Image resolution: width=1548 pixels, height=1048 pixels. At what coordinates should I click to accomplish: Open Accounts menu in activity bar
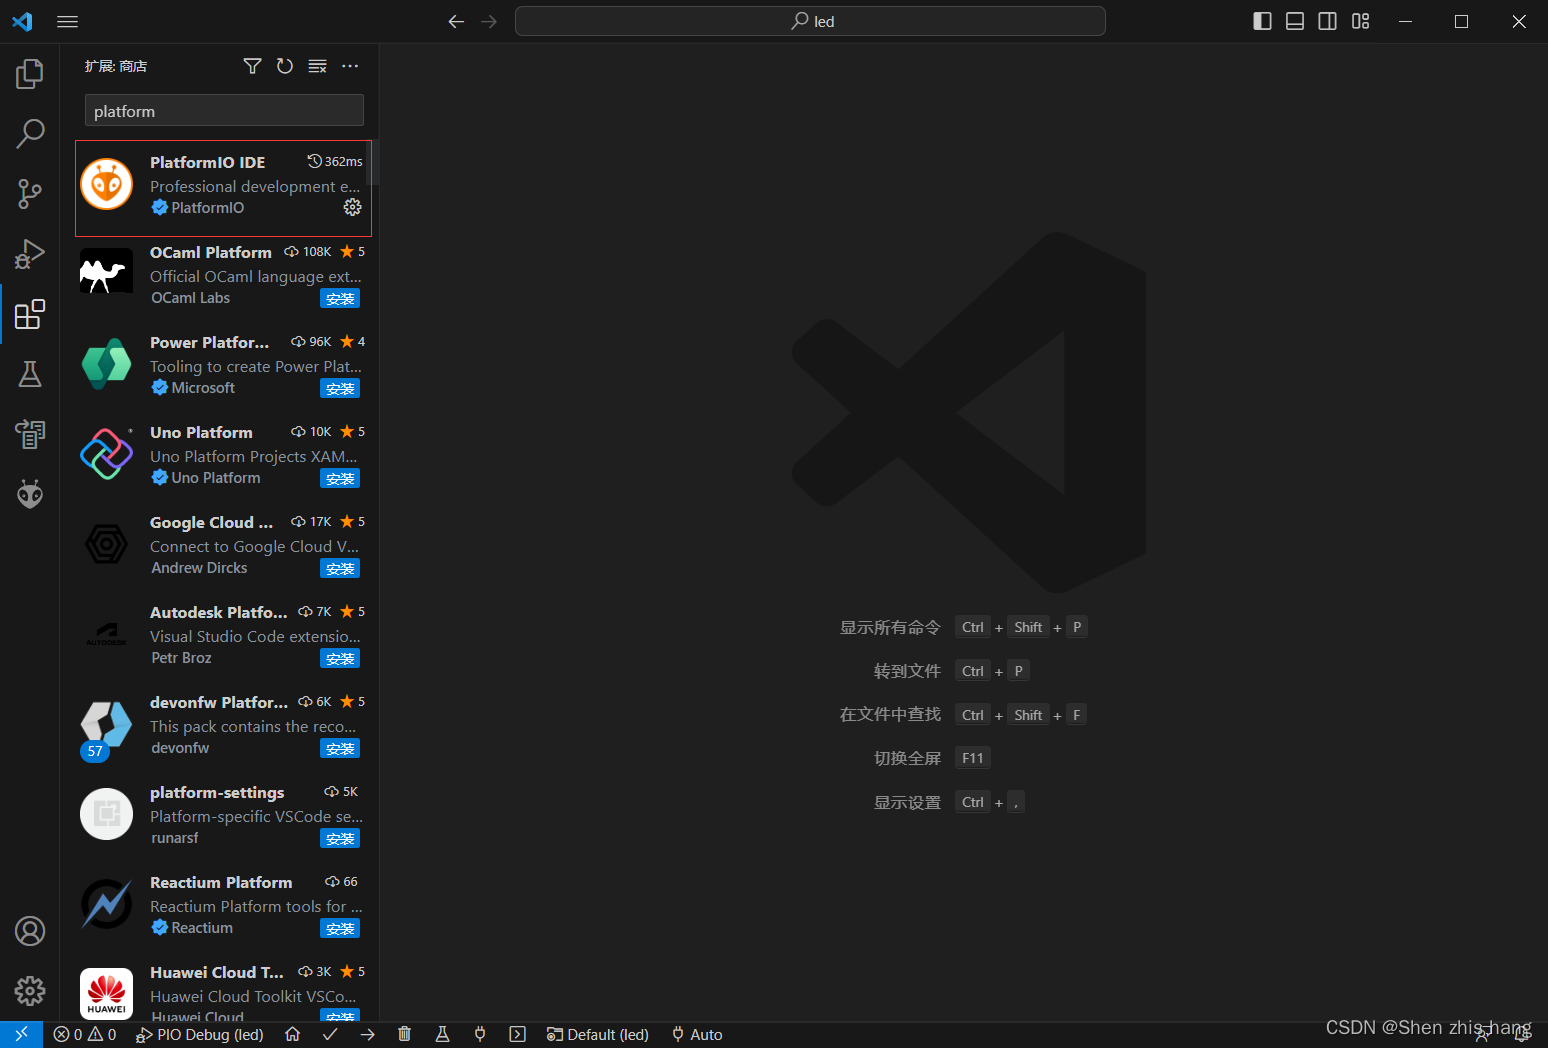point(30,931)
